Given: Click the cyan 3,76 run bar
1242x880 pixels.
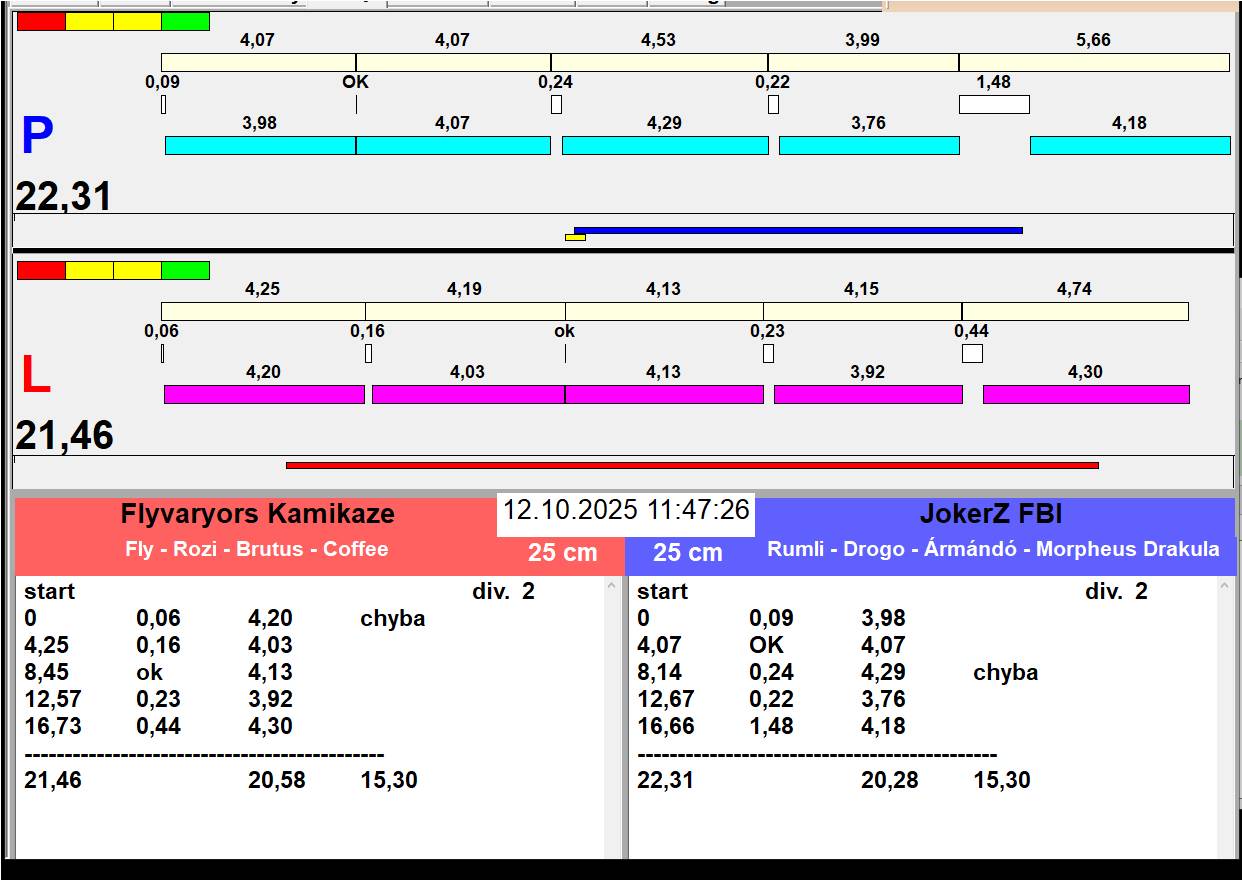Looking at the screenshot, I should click(x=869, y=145).
